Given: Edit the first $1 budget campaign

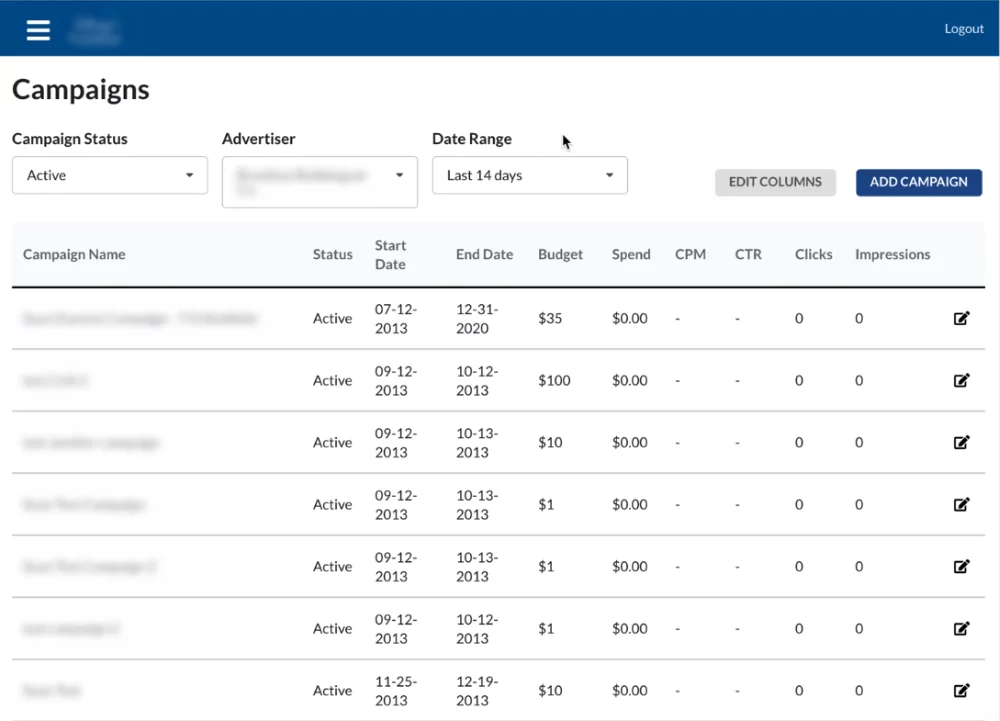Looking at the screenshot, I should tap(961, 504).
